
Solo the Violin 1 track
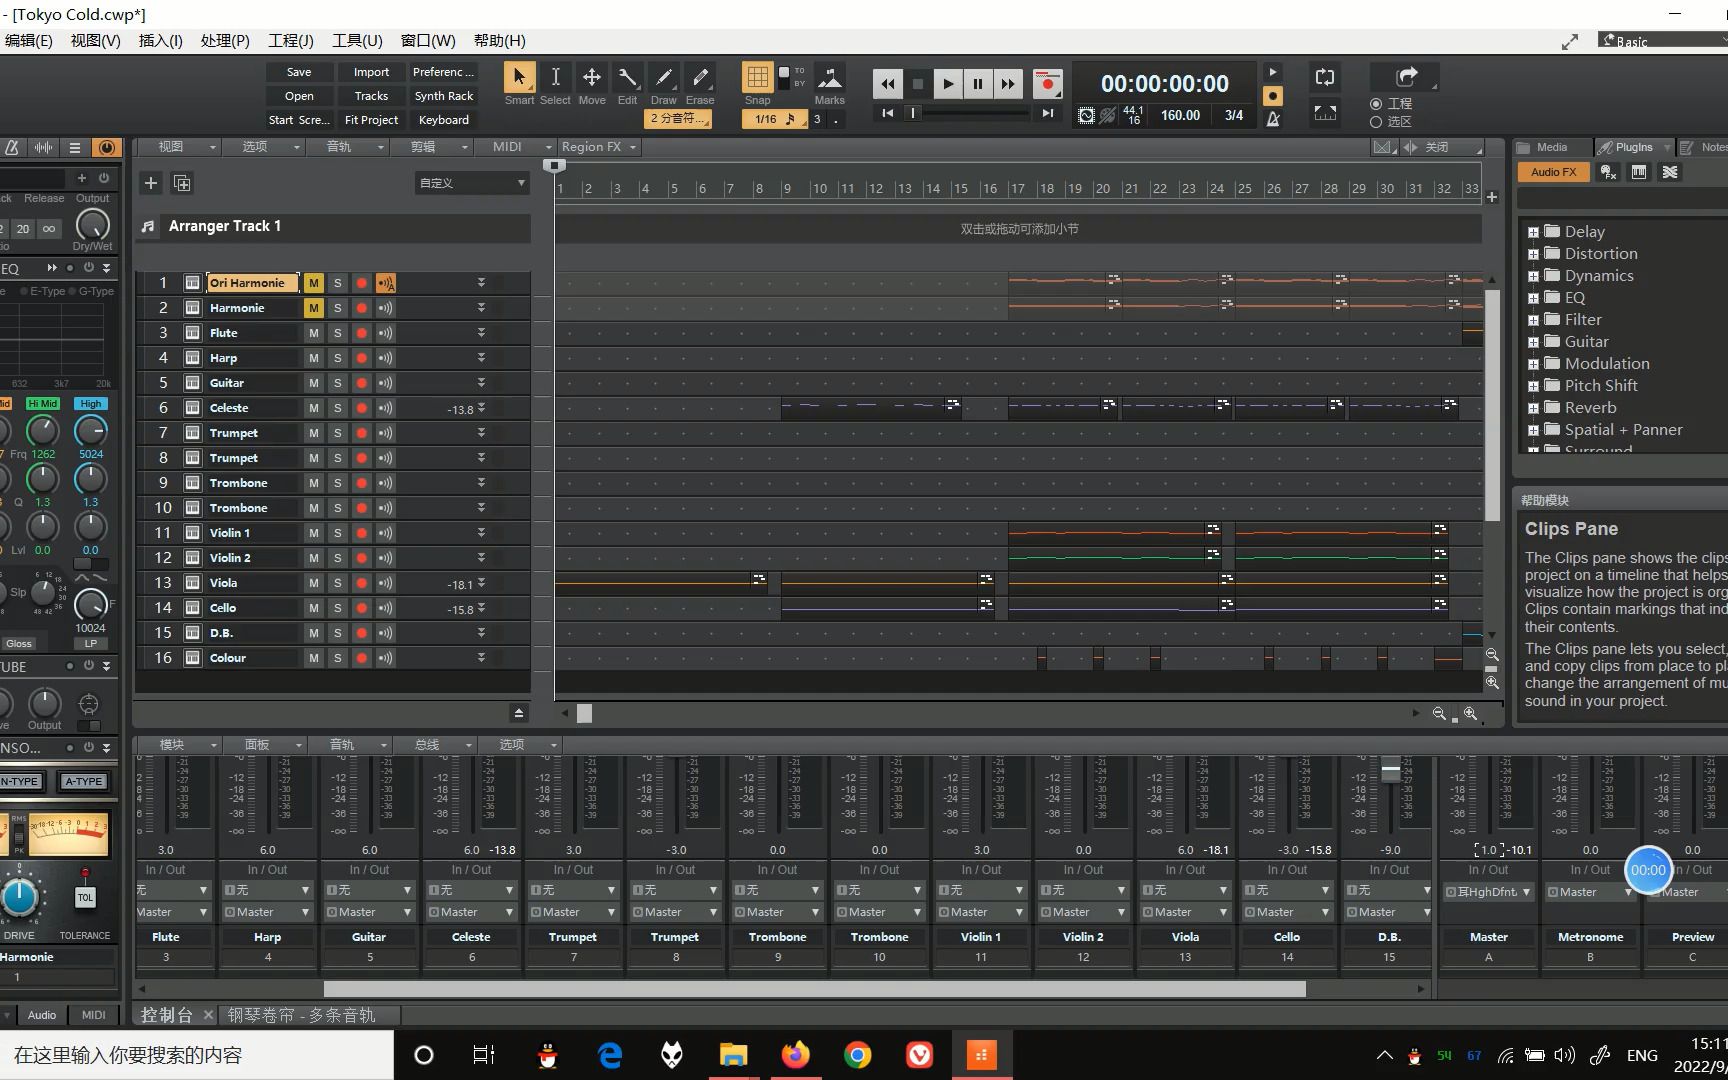[337, 533]
